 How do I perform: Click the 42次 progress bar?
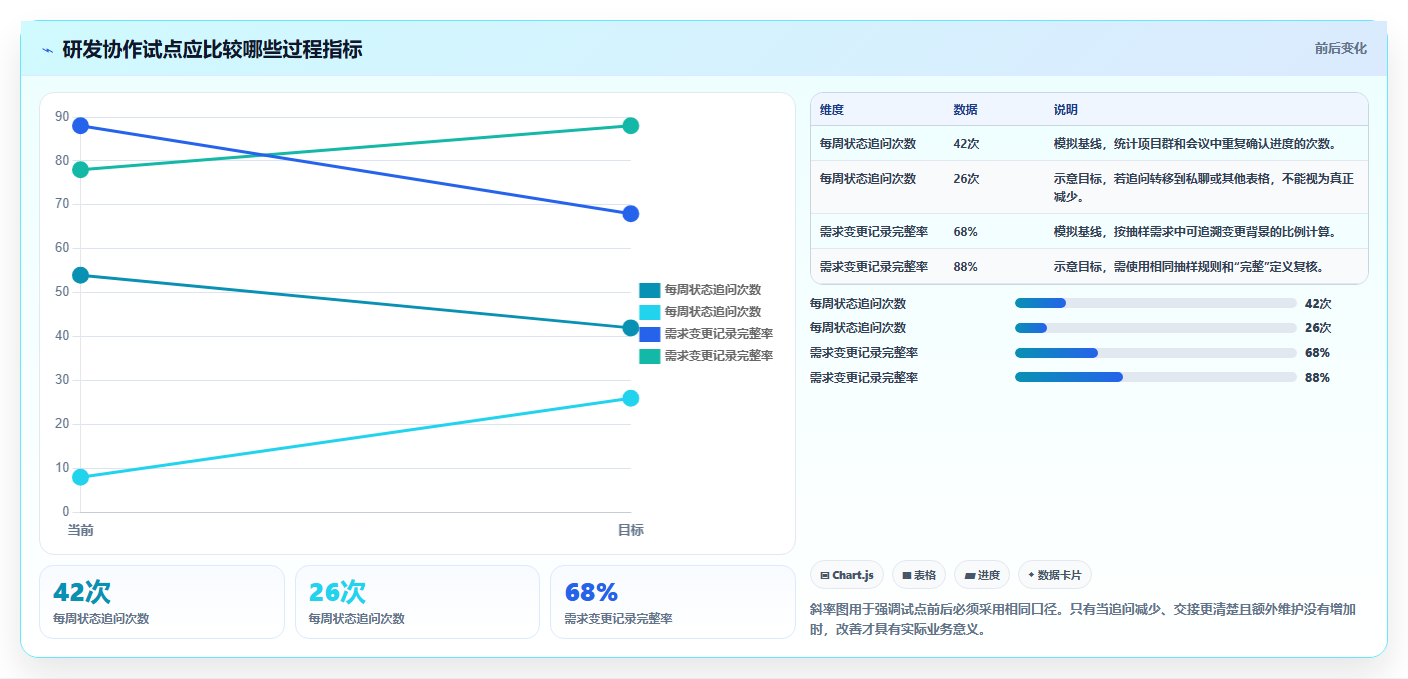click(1155, 303)
